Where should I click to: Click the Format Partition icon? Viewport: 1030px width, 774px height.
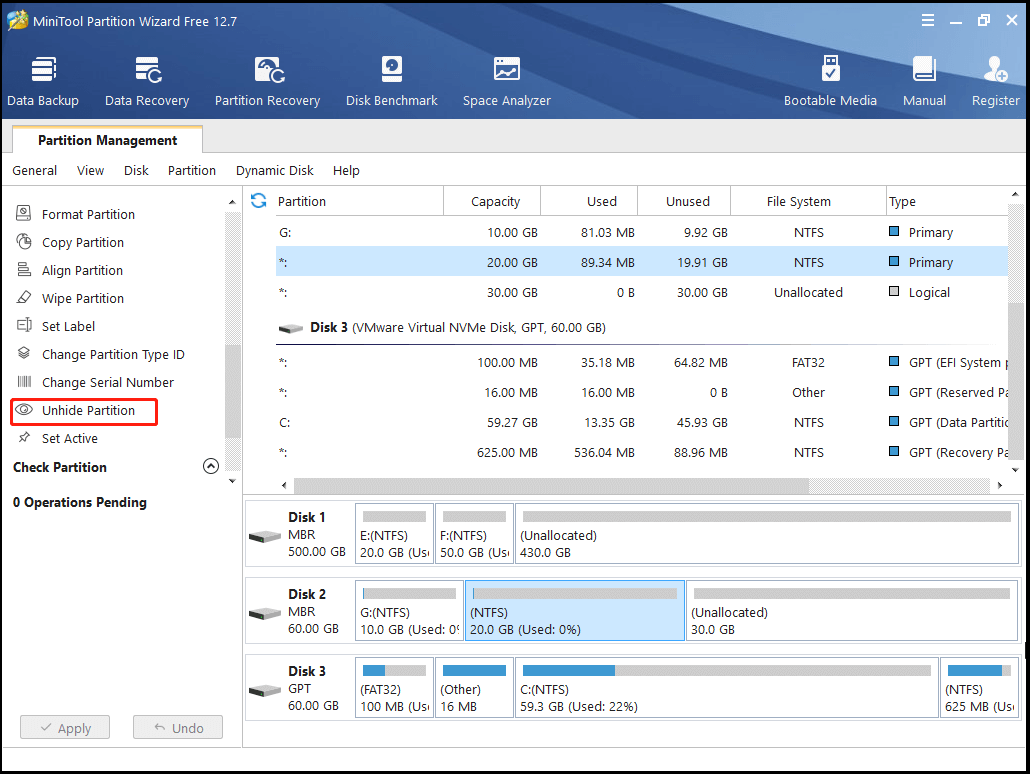coord(24,213)
